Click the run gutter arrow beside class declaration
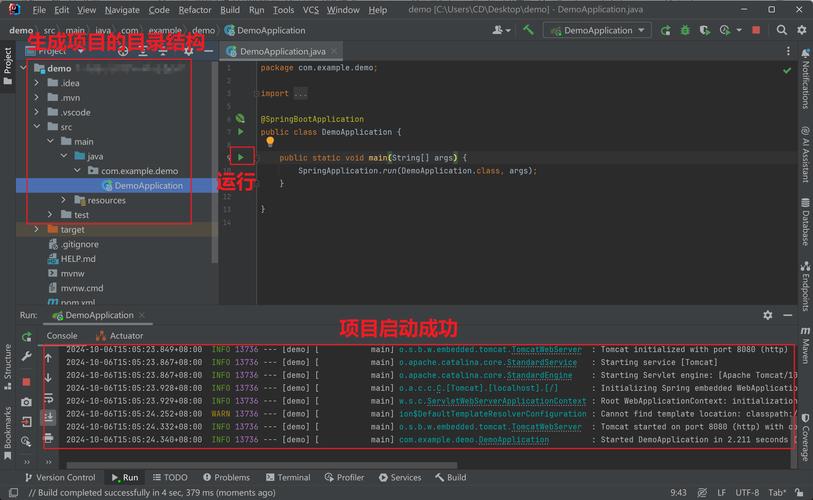This screenshot has width=813, height=500. pyautogui.click(x=241, y=132)
